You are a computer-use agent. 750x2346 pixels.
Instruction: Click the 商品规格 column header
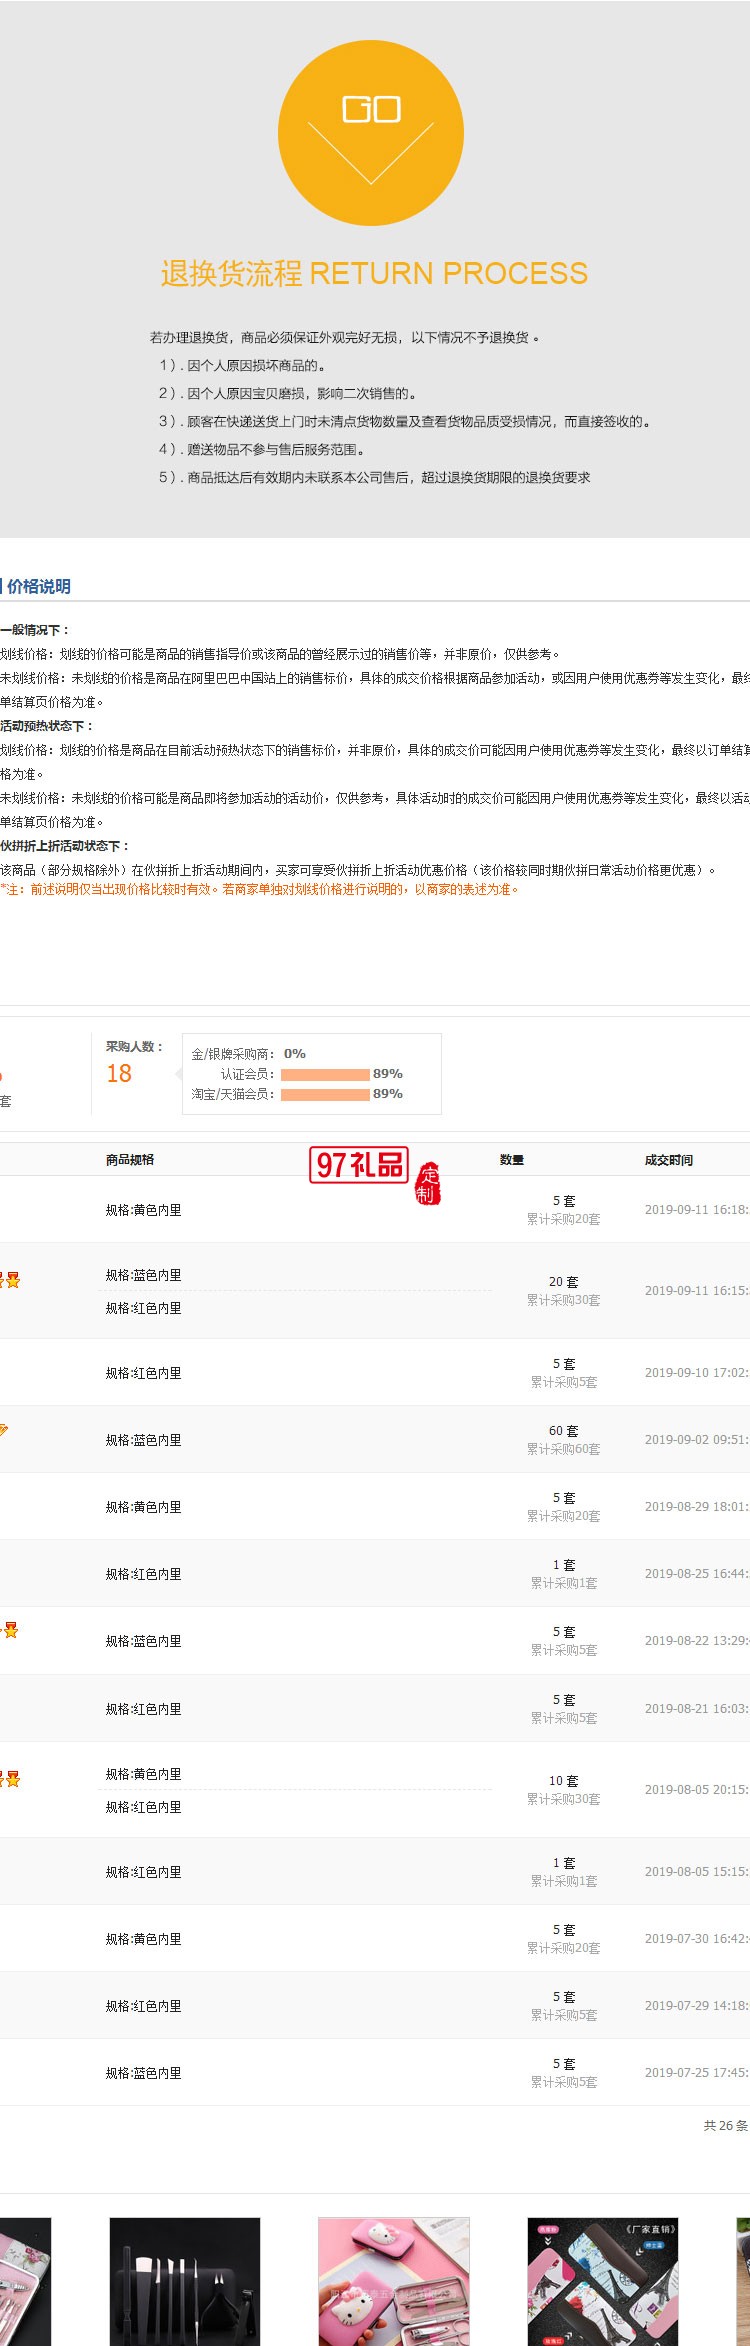pyautogui.click(x=130, y=1160)
